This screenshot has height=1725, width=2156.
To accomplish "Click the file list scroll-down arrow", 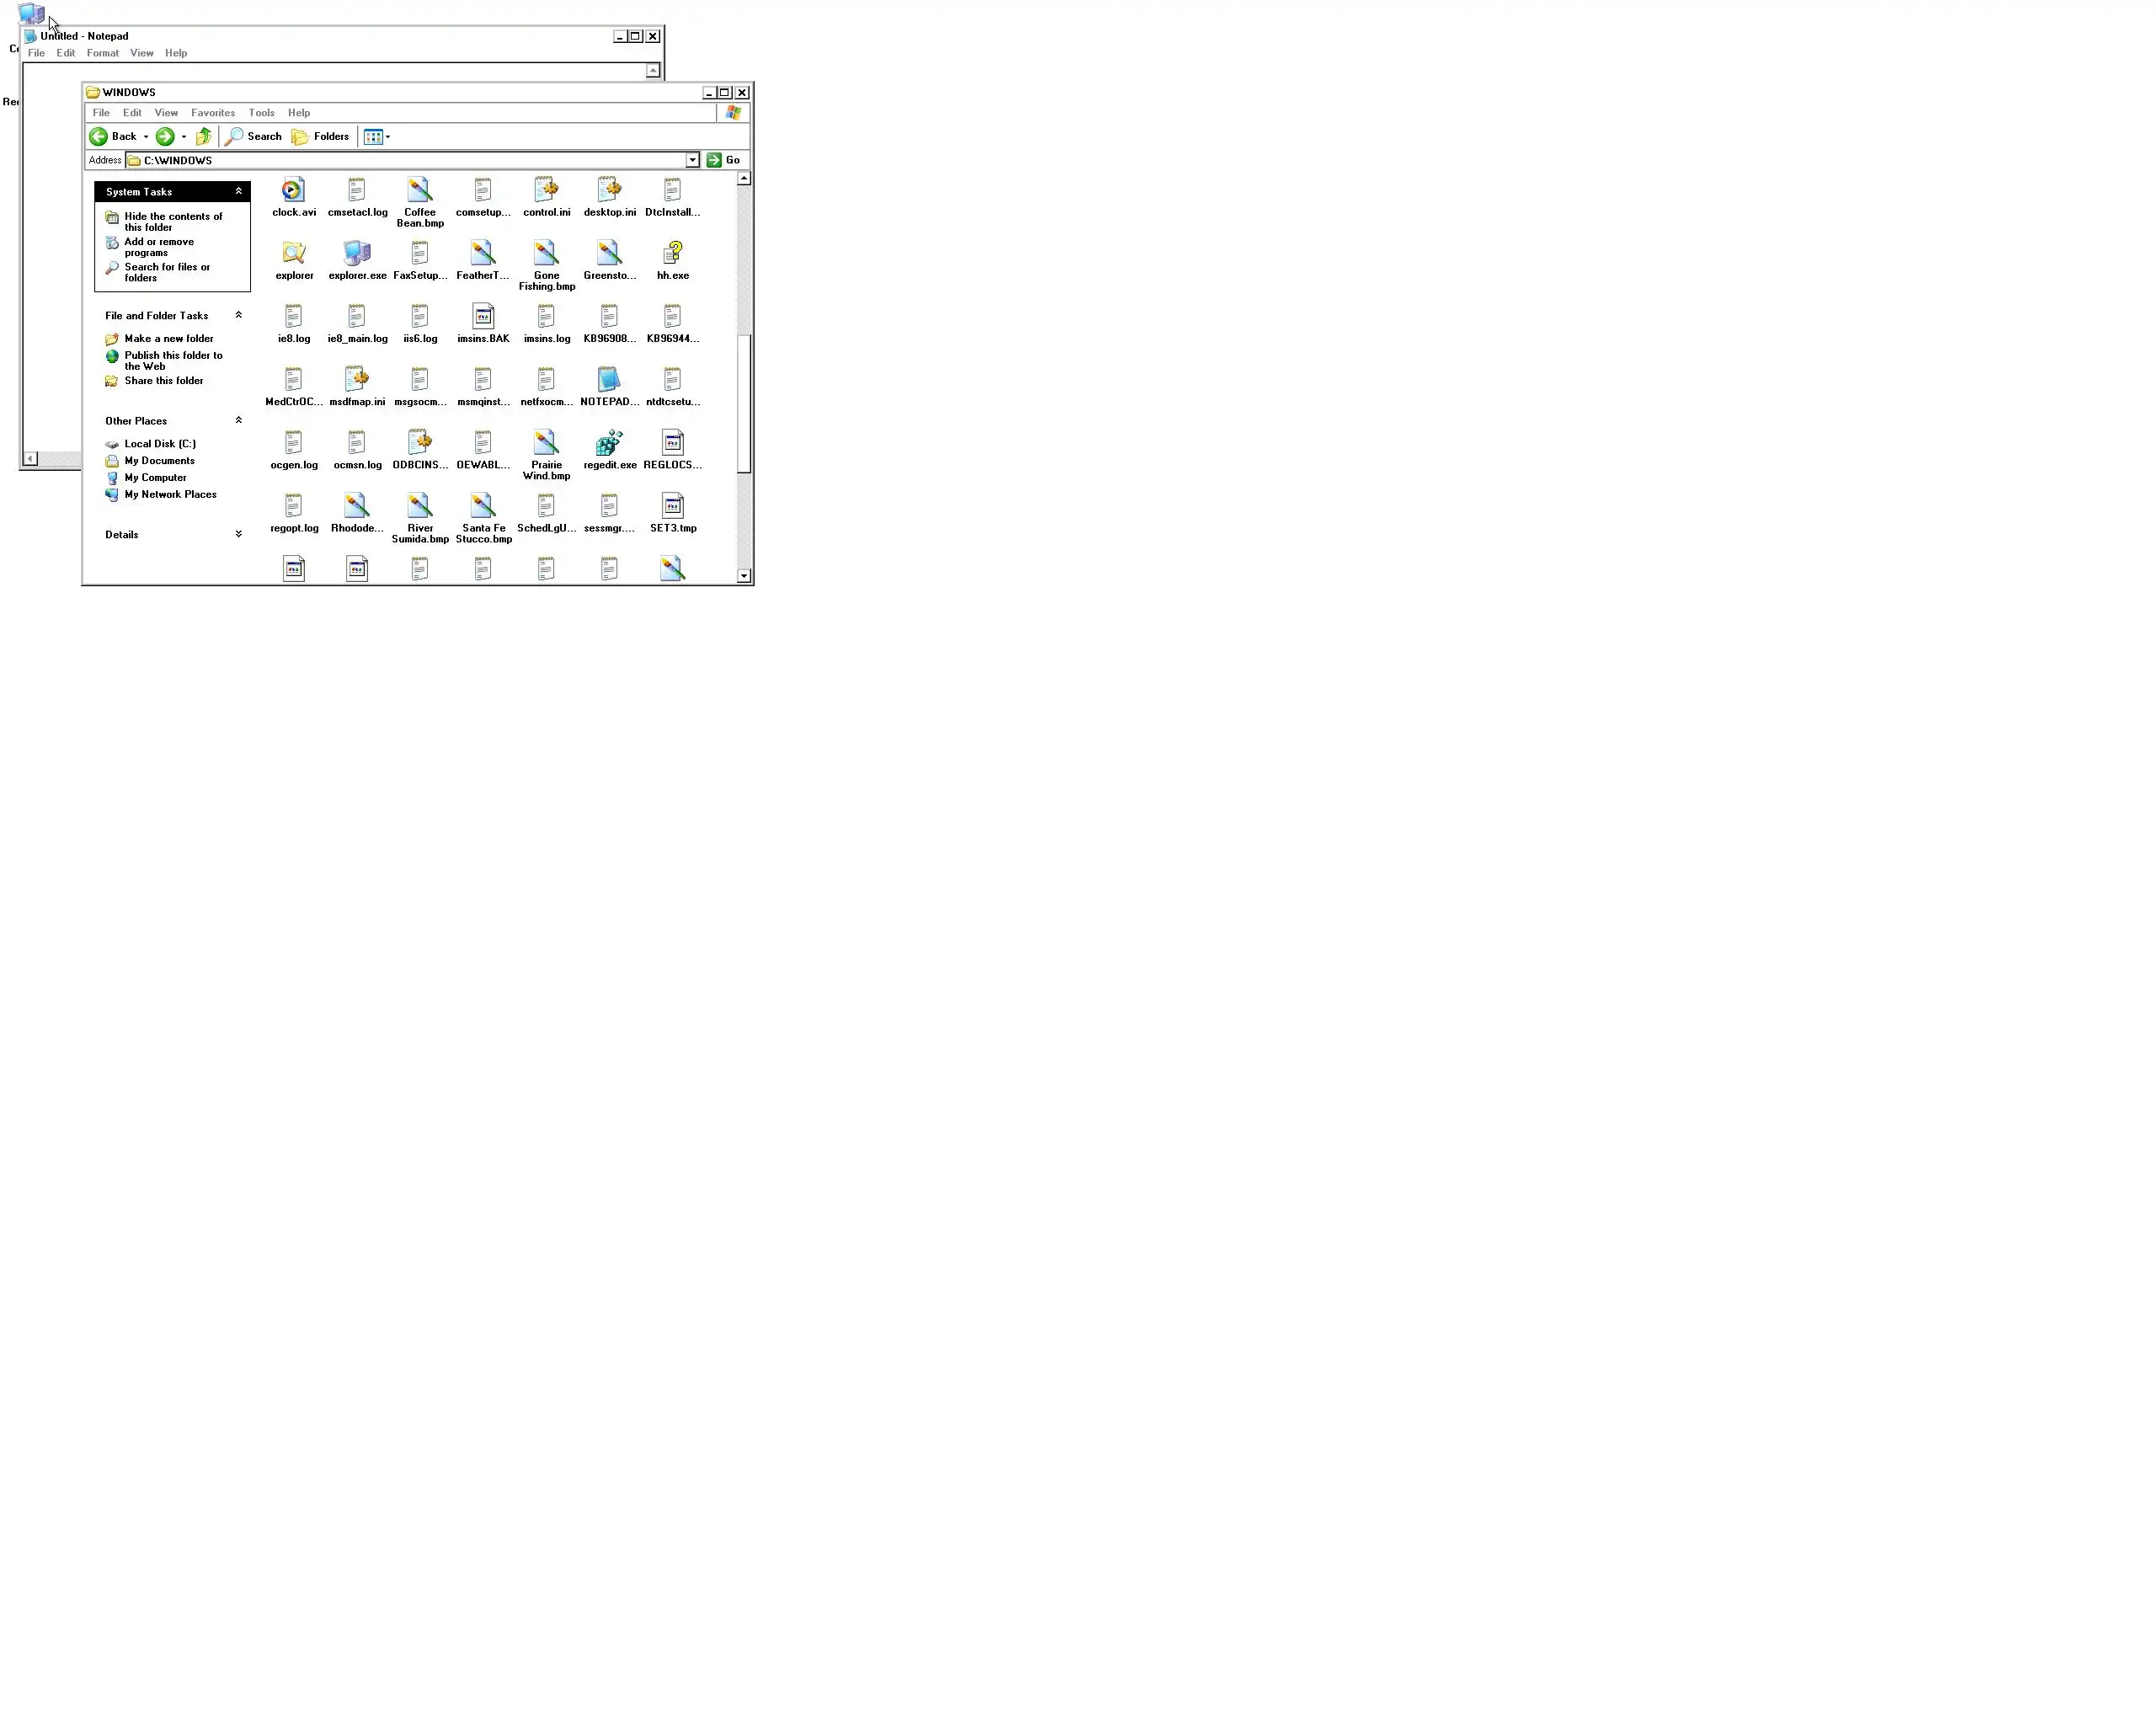I will click(744, 576).
